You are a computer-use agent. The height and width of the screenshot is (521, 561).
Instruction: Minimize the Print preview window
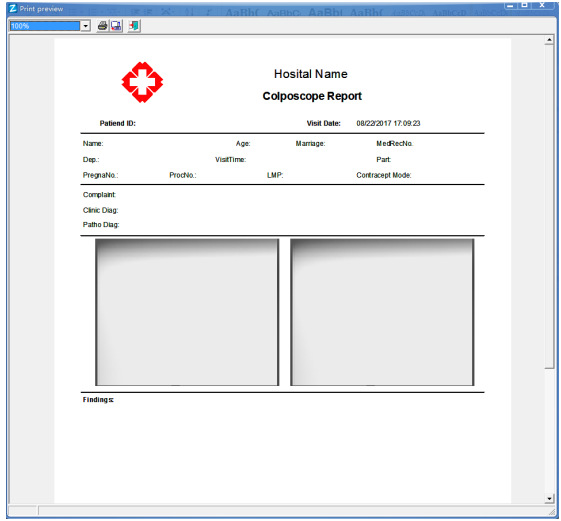510,5
